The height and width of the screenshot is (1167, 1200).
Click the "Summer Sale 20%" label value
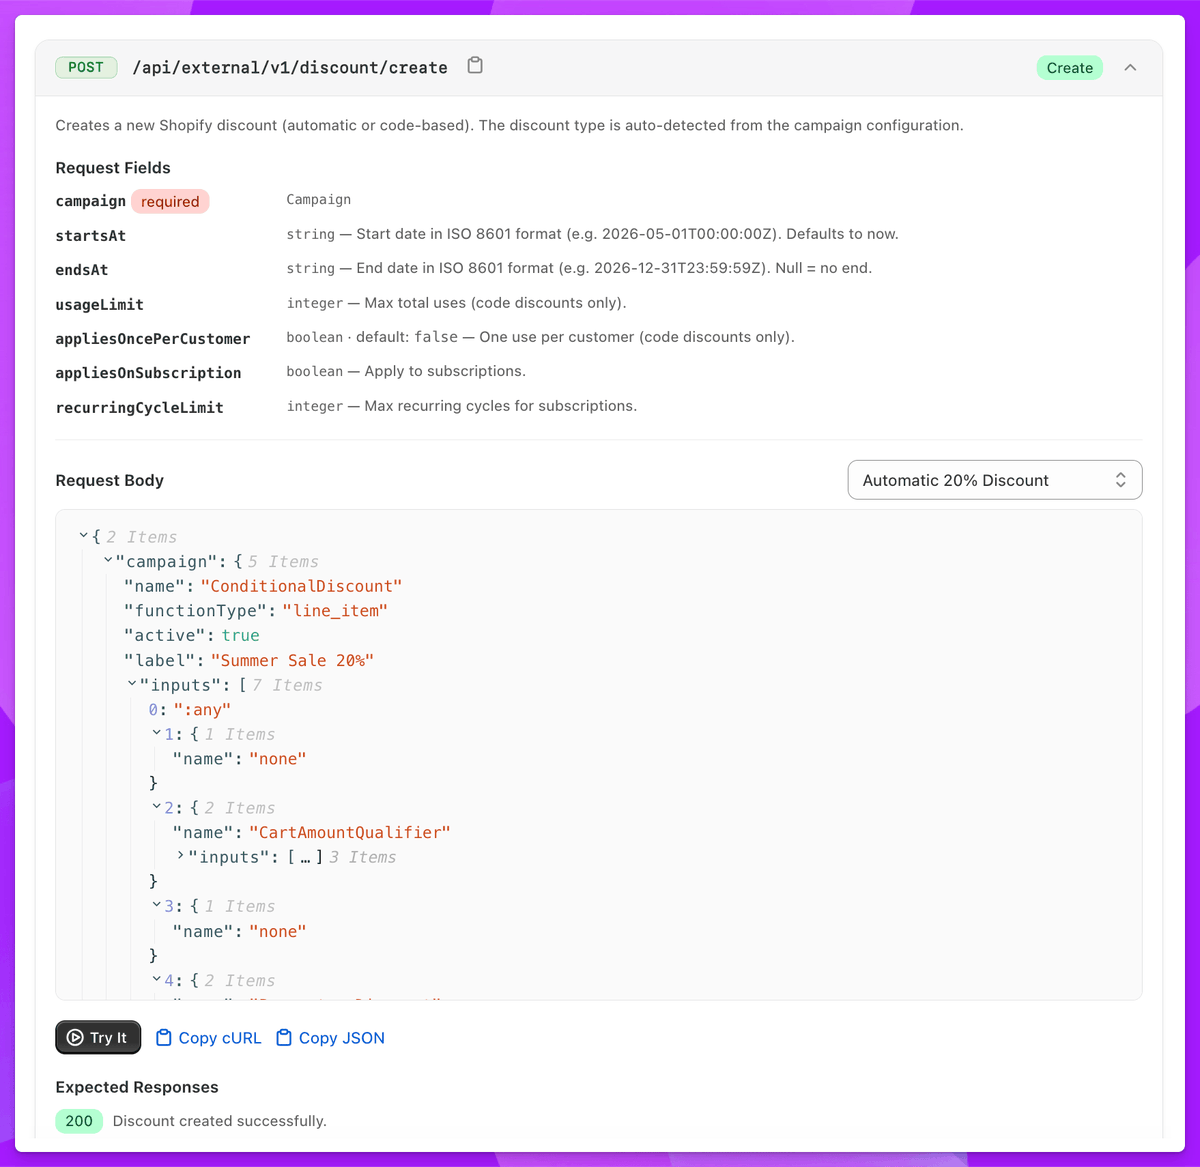(292, 660)
